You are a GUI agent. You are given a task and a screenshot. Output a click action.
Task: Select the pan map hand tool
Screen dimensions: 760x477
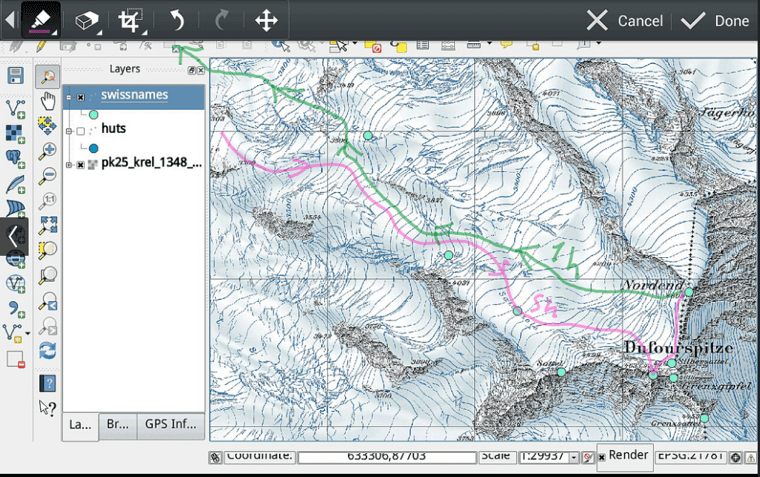(47, 100)
